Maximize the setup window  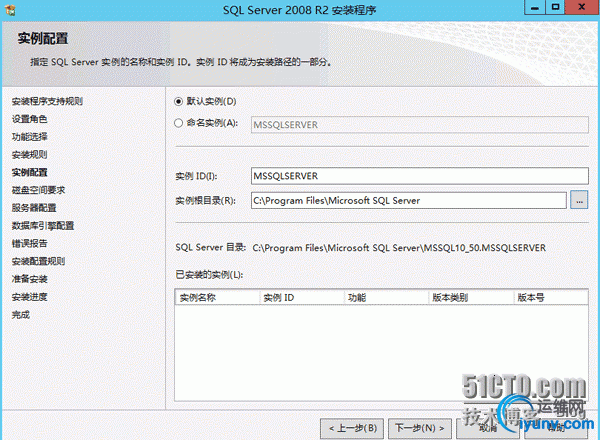coord(555,7)
